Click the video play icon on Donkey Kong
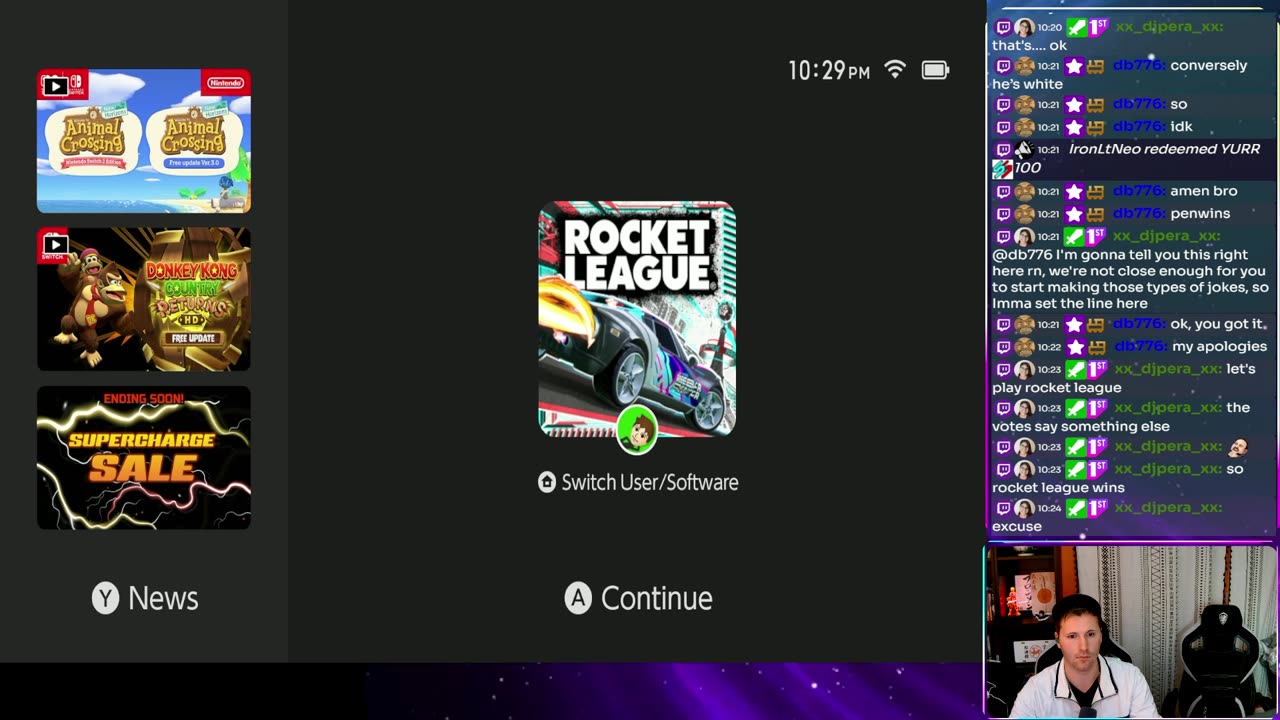1280x720 pixels. (54, 245)
